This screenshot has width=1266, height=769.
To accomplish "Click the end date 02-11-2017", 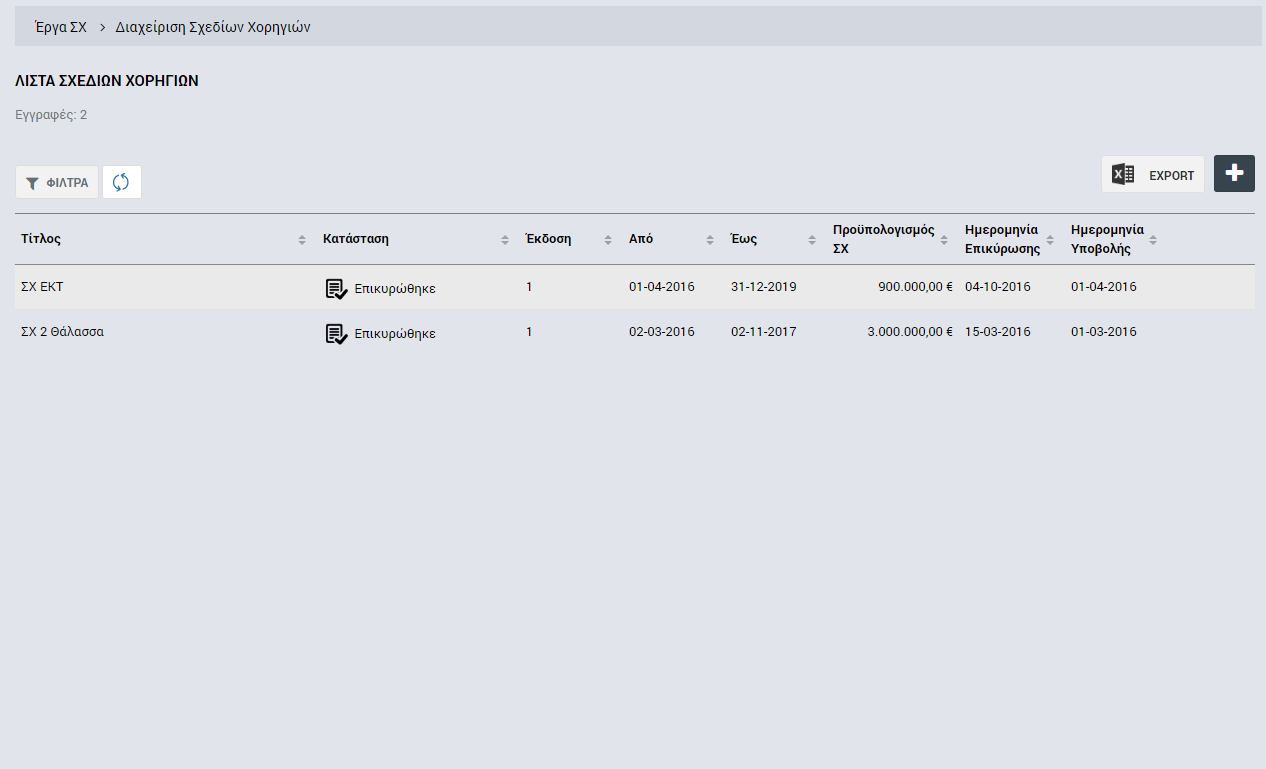I will 764,332.
